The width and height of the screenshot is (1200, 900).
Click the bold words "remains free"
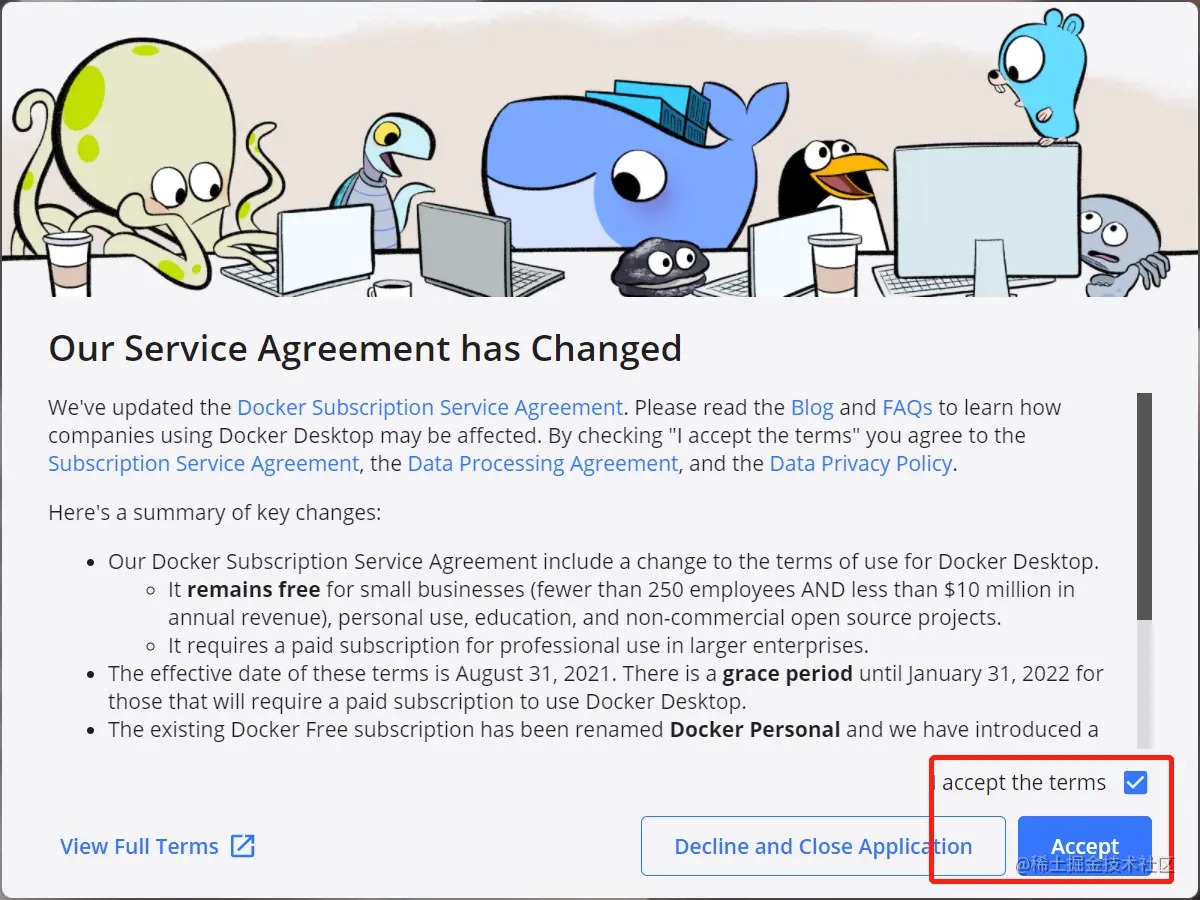click(x=253, y=590)
